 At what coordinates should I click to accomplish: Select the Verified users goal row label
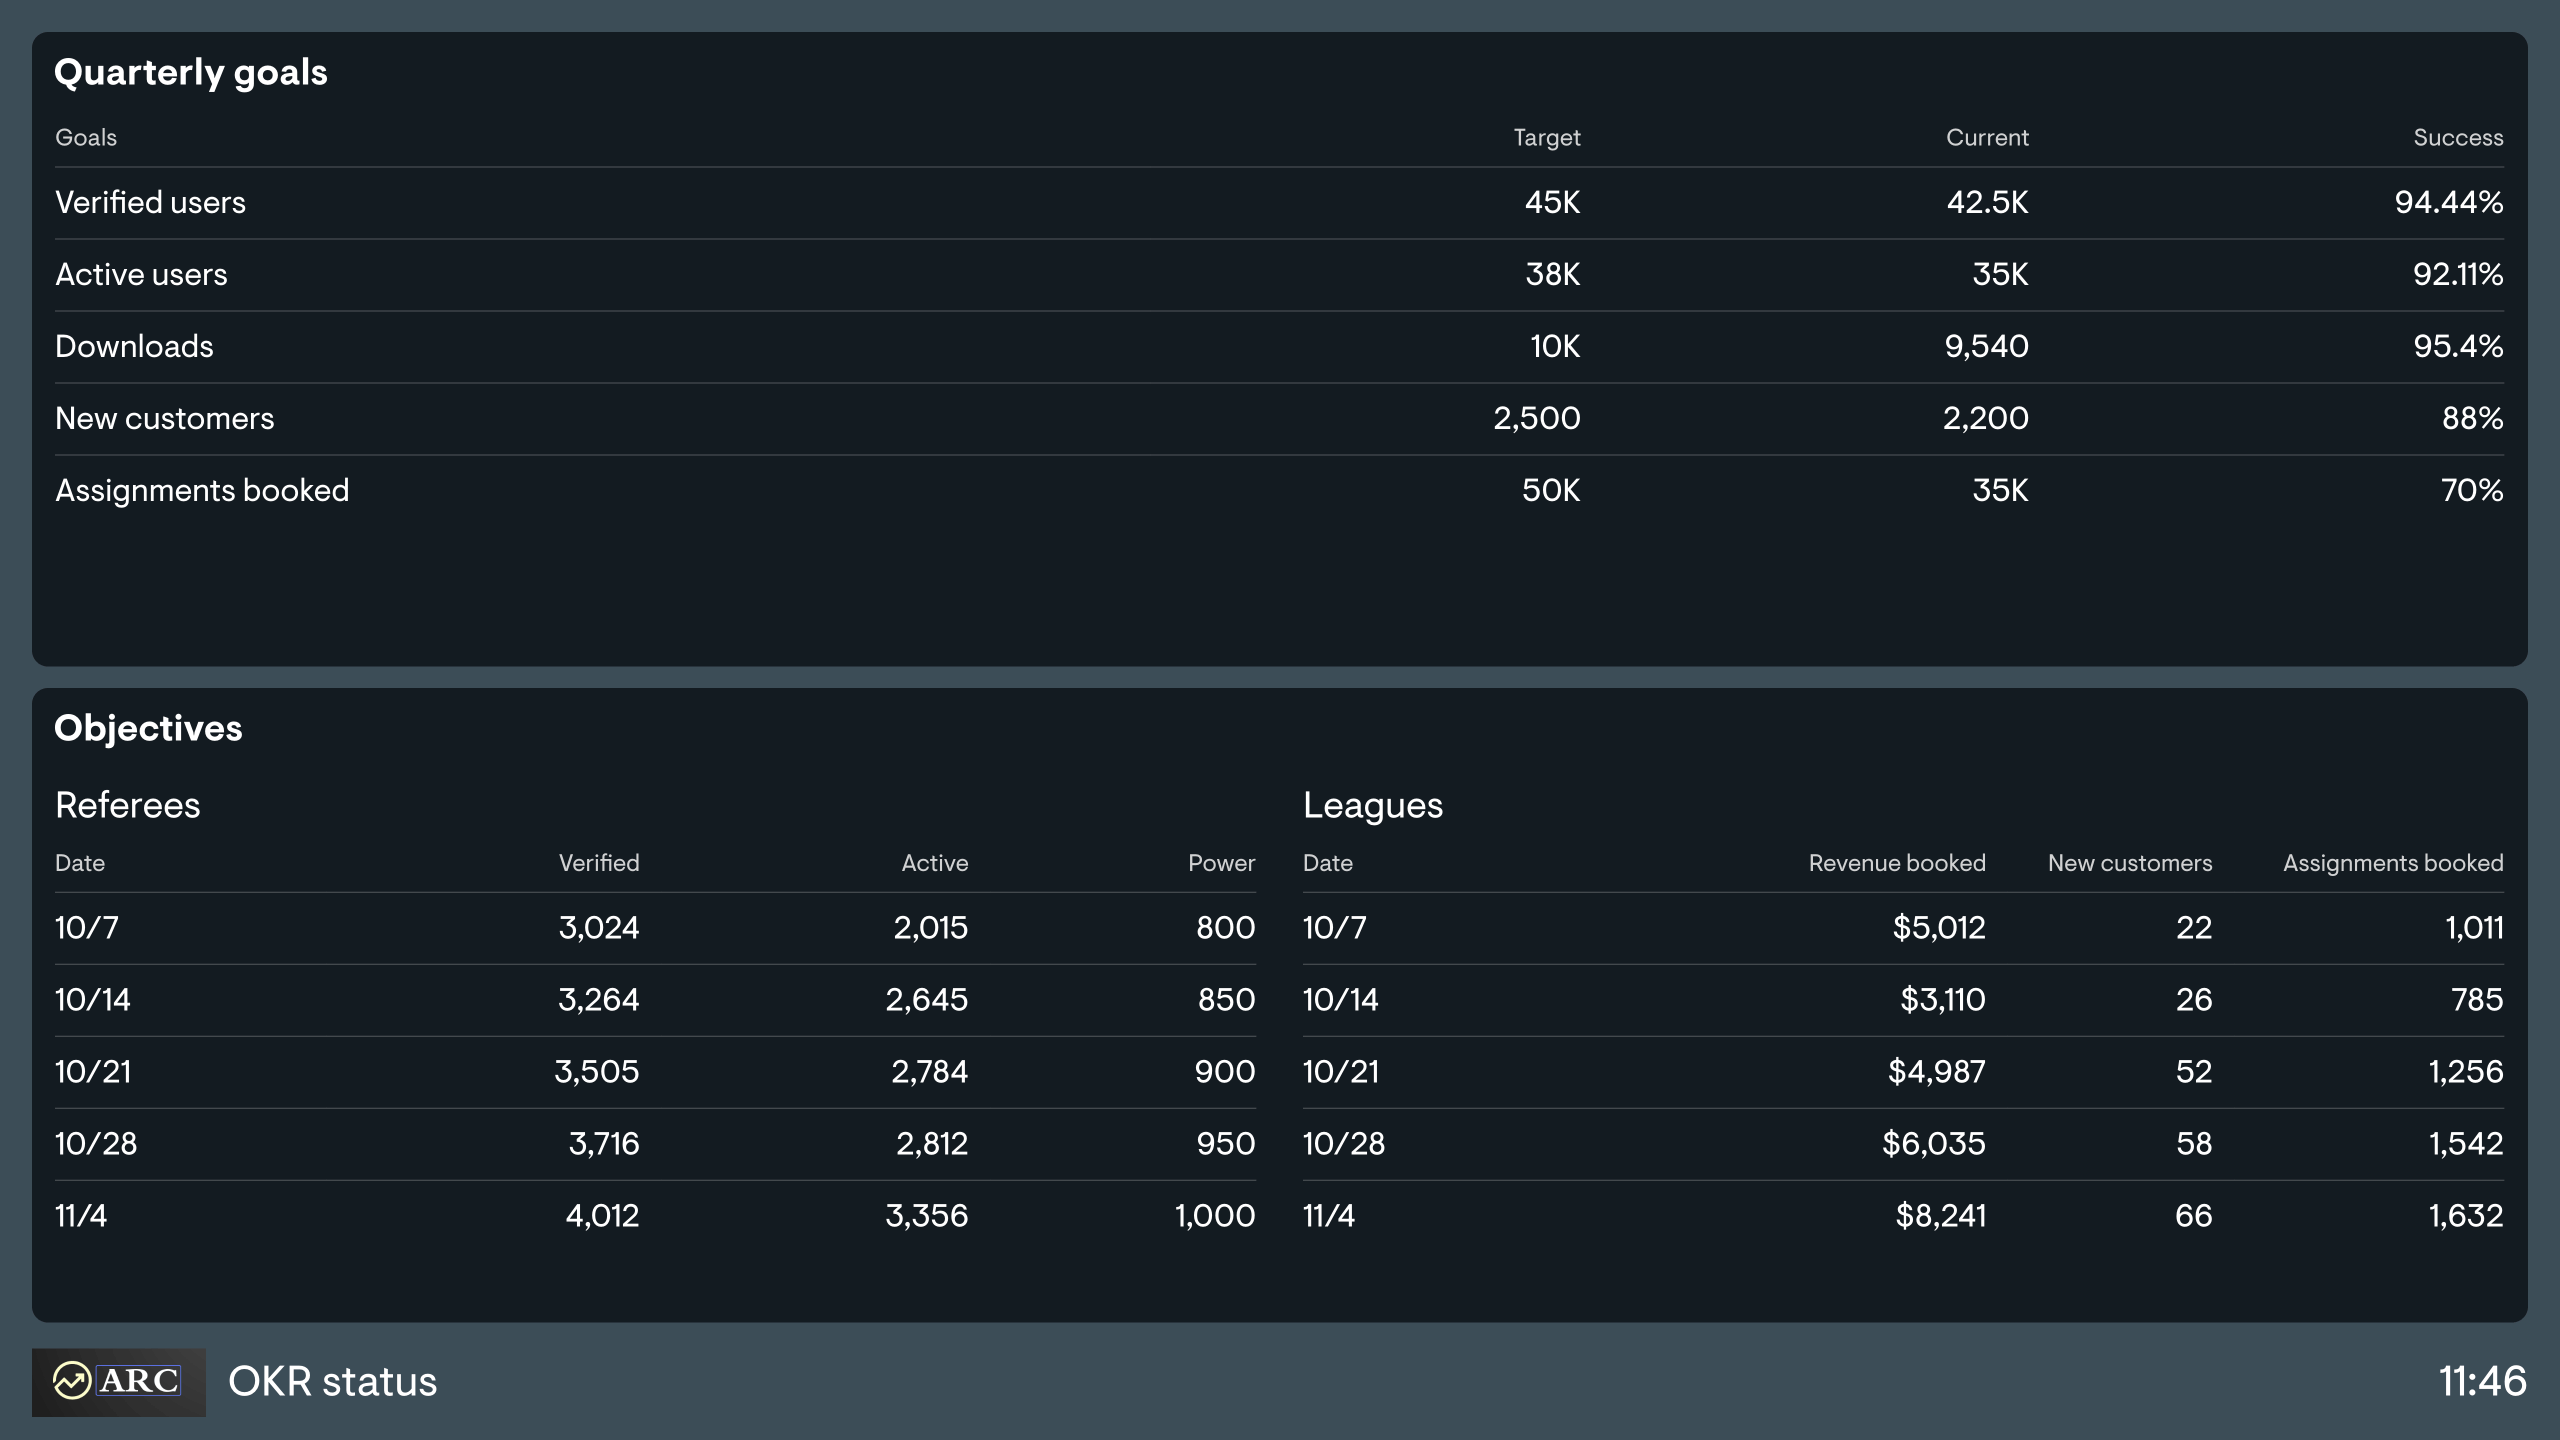150,202
